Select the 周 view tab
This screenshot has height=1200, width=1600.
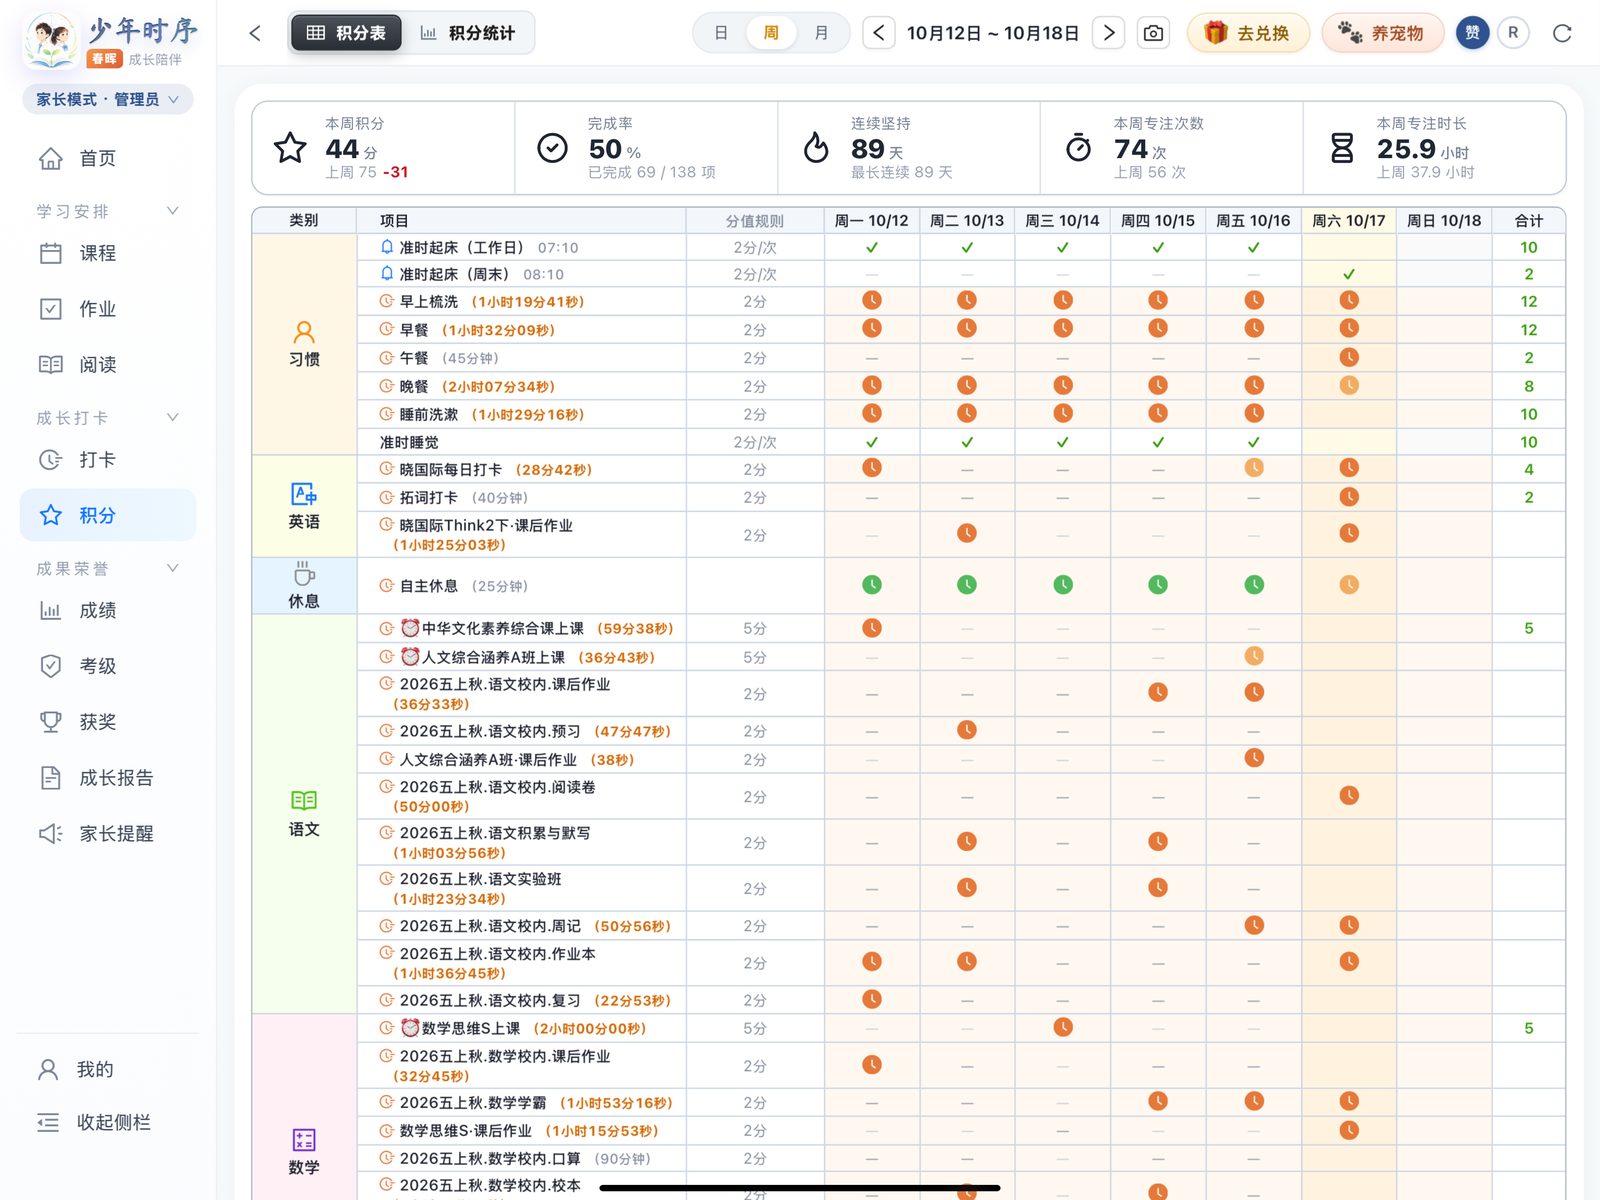771,33
